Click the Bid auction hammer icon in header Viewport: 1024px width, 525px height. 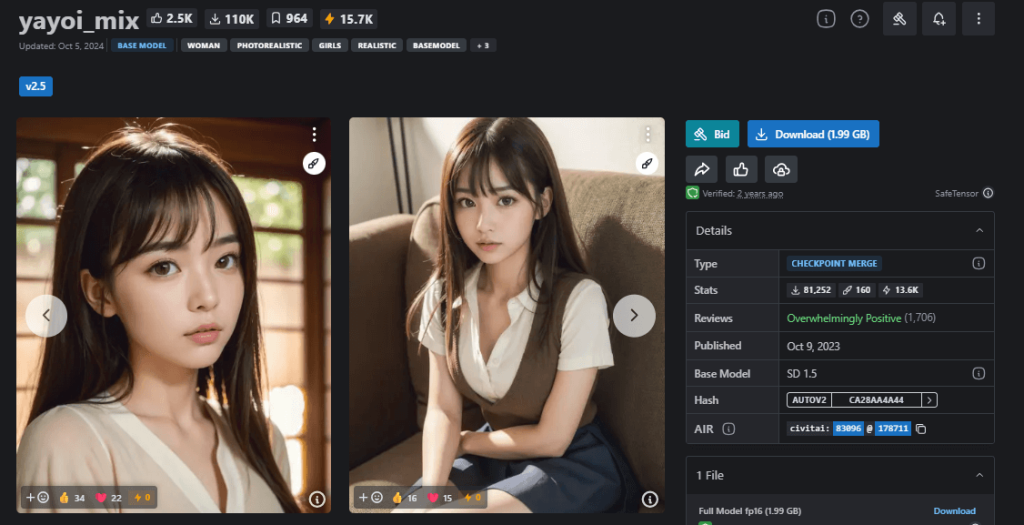coord(899,19)
